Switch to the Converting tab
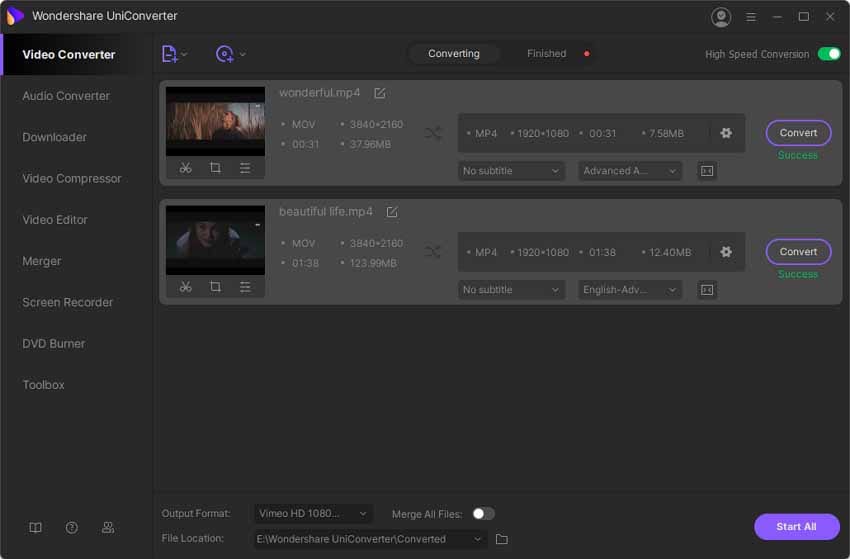This screenshot has width=850, height=559. pos(454,54)
